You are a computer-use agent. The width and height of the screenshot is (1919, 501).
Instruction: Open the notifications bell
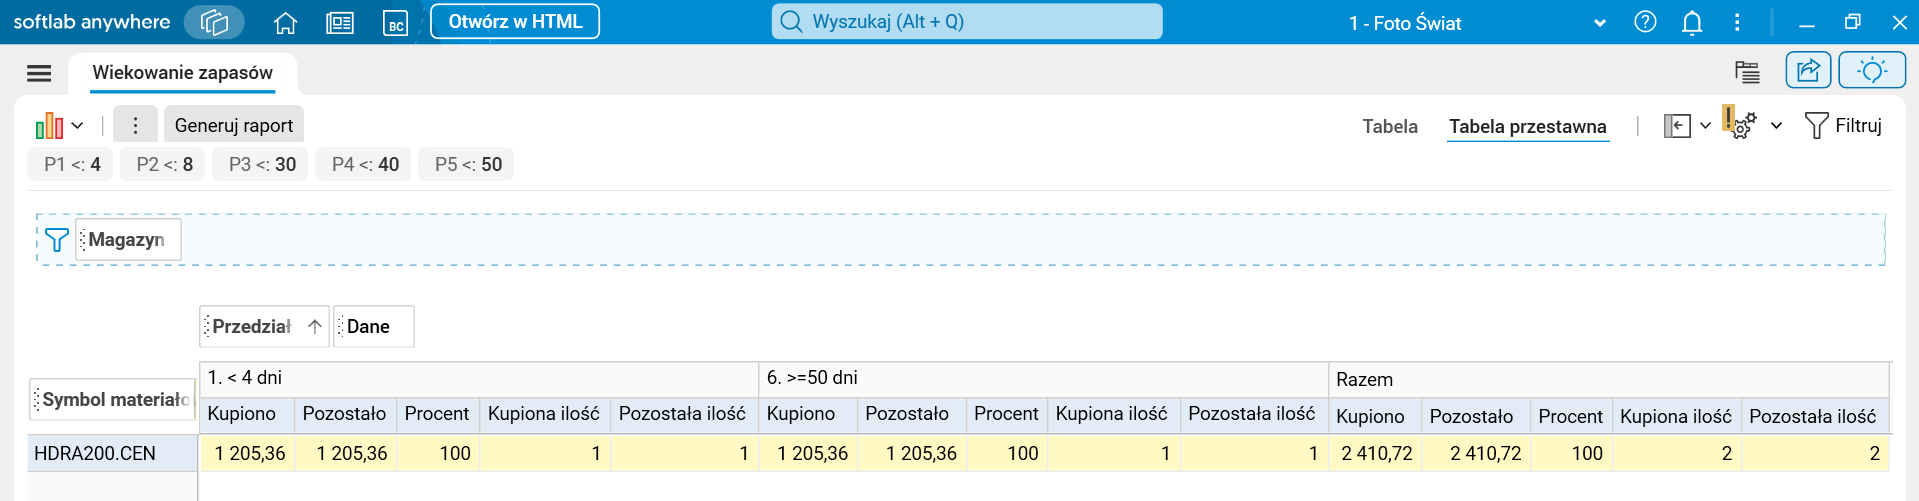pos(1692,22)
